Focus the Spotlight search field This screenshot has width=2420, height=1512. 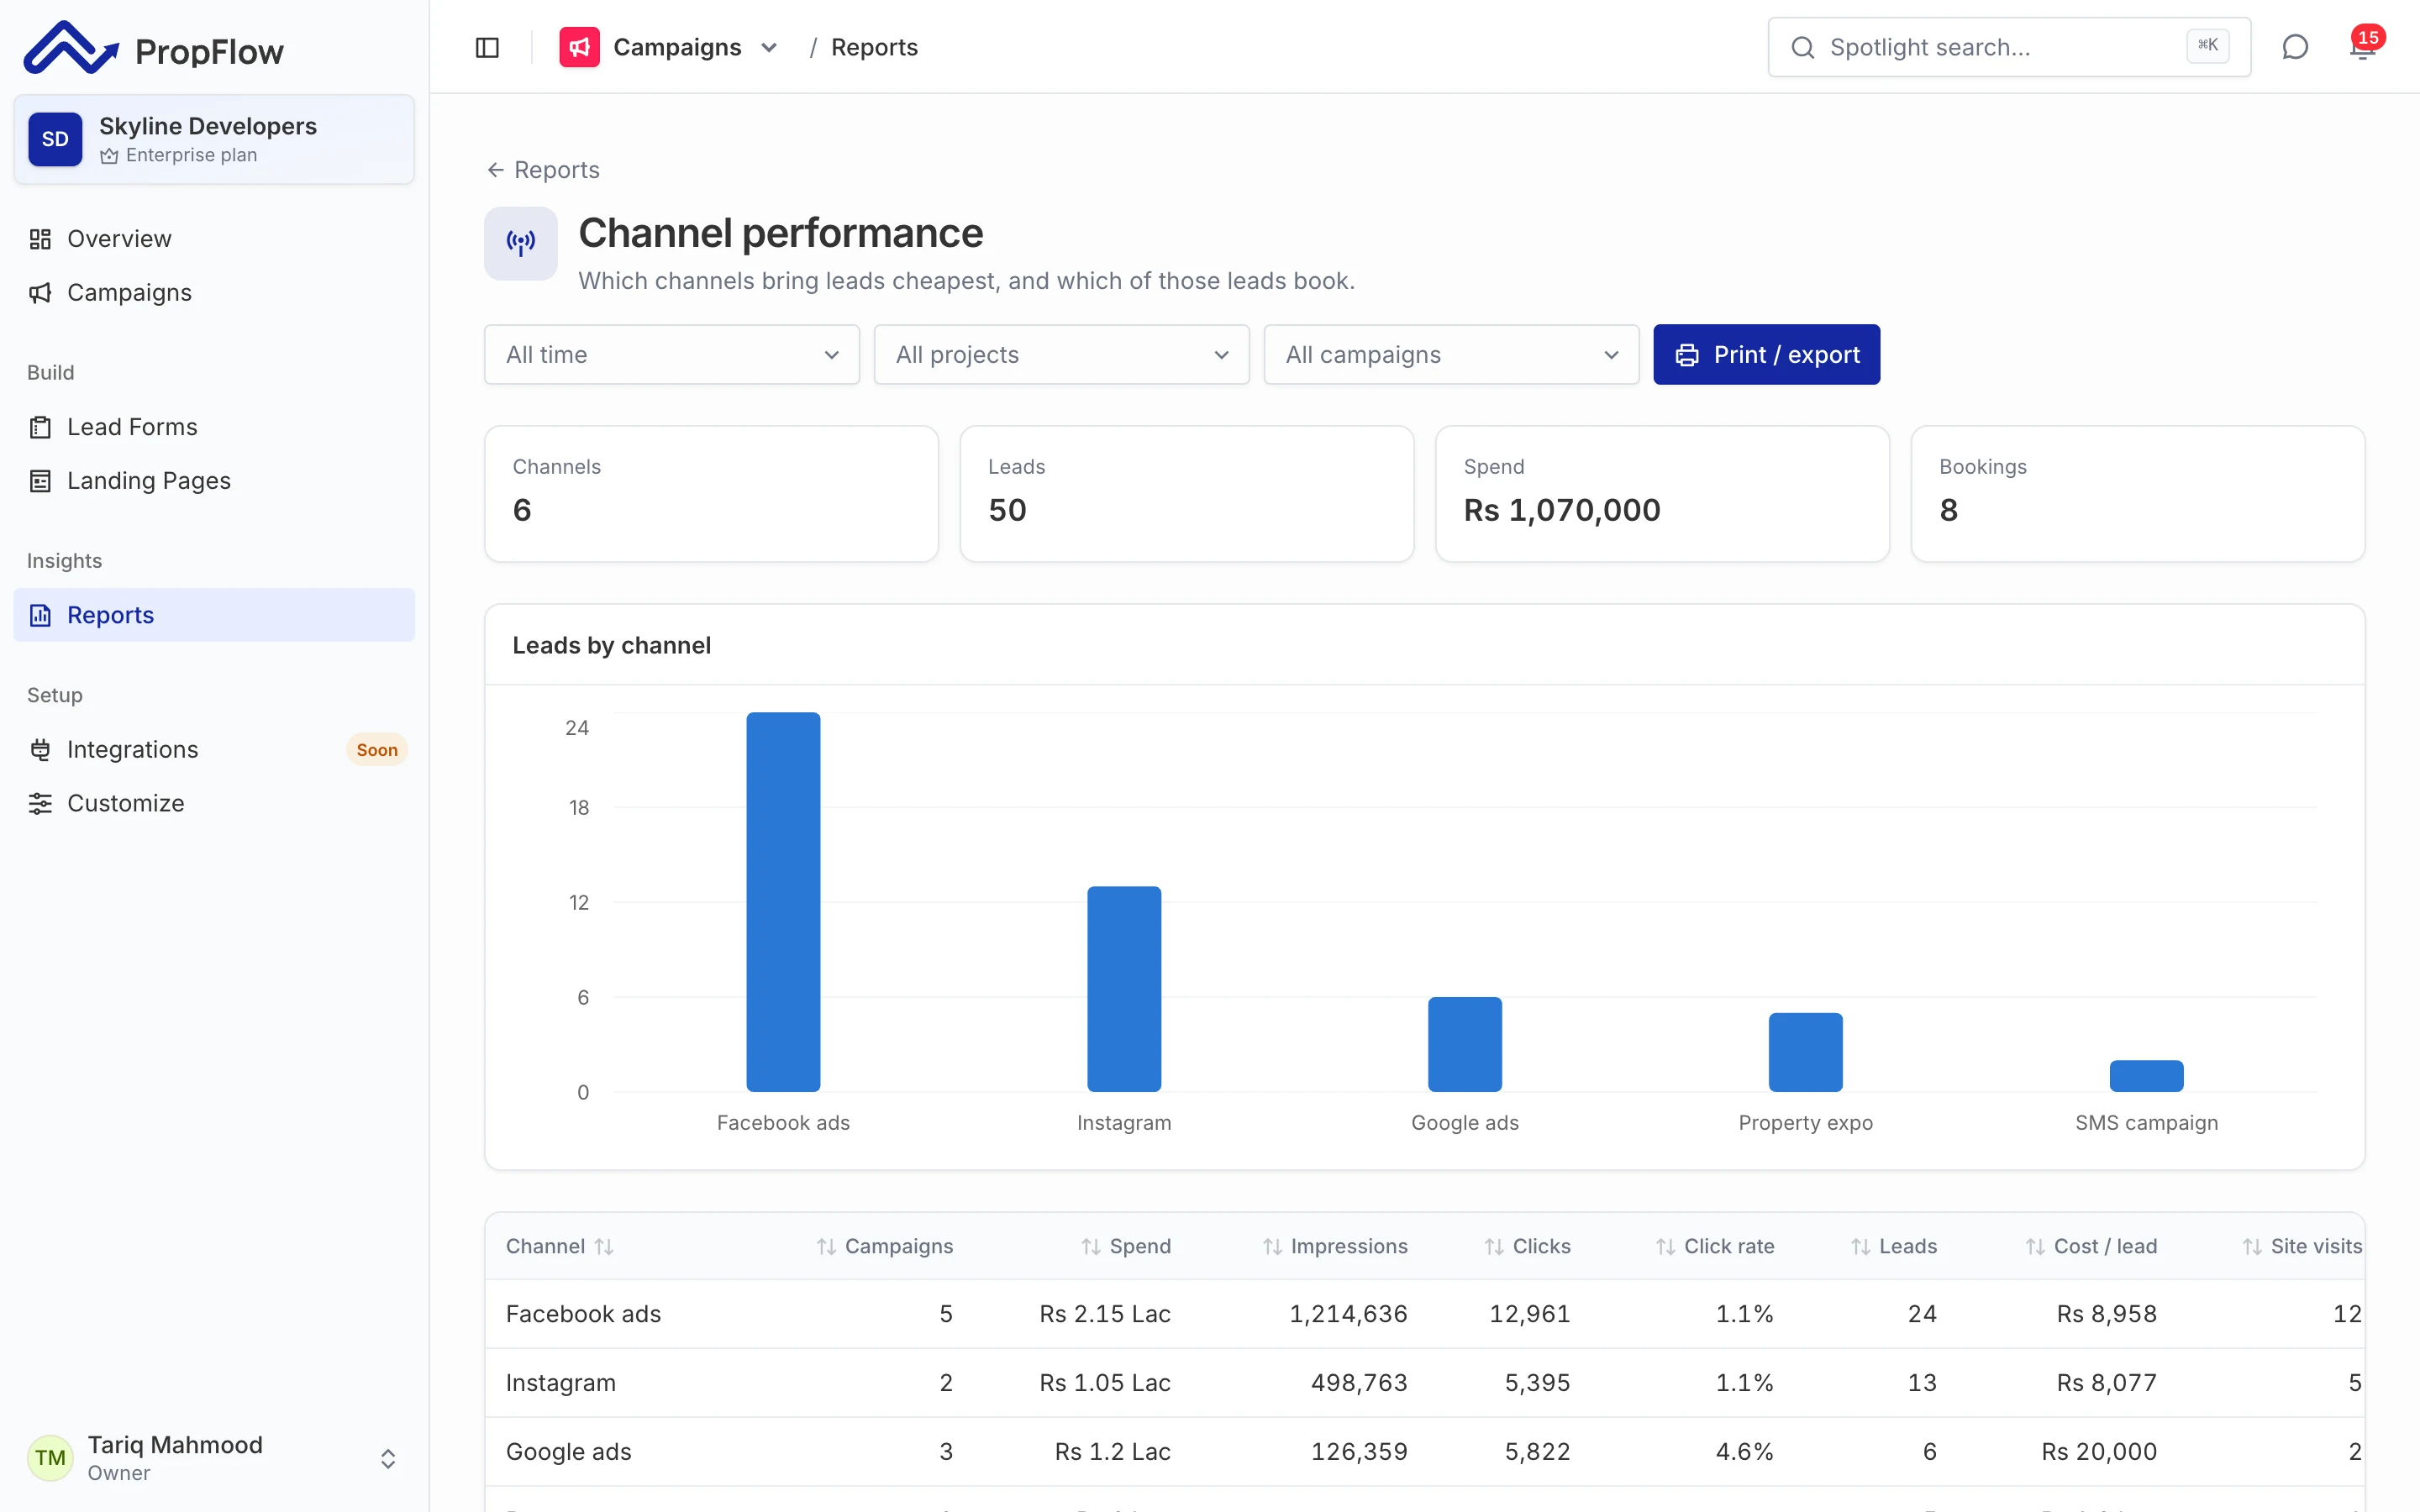pyautogui.click(x=2009, y=47)
